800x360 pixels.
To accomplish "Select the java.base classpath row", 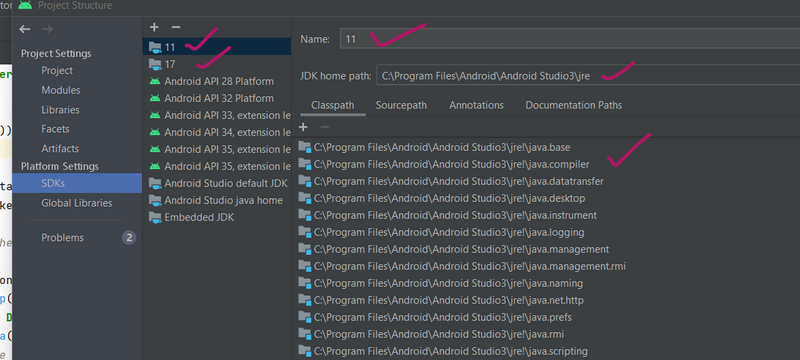I will (547, 147).
